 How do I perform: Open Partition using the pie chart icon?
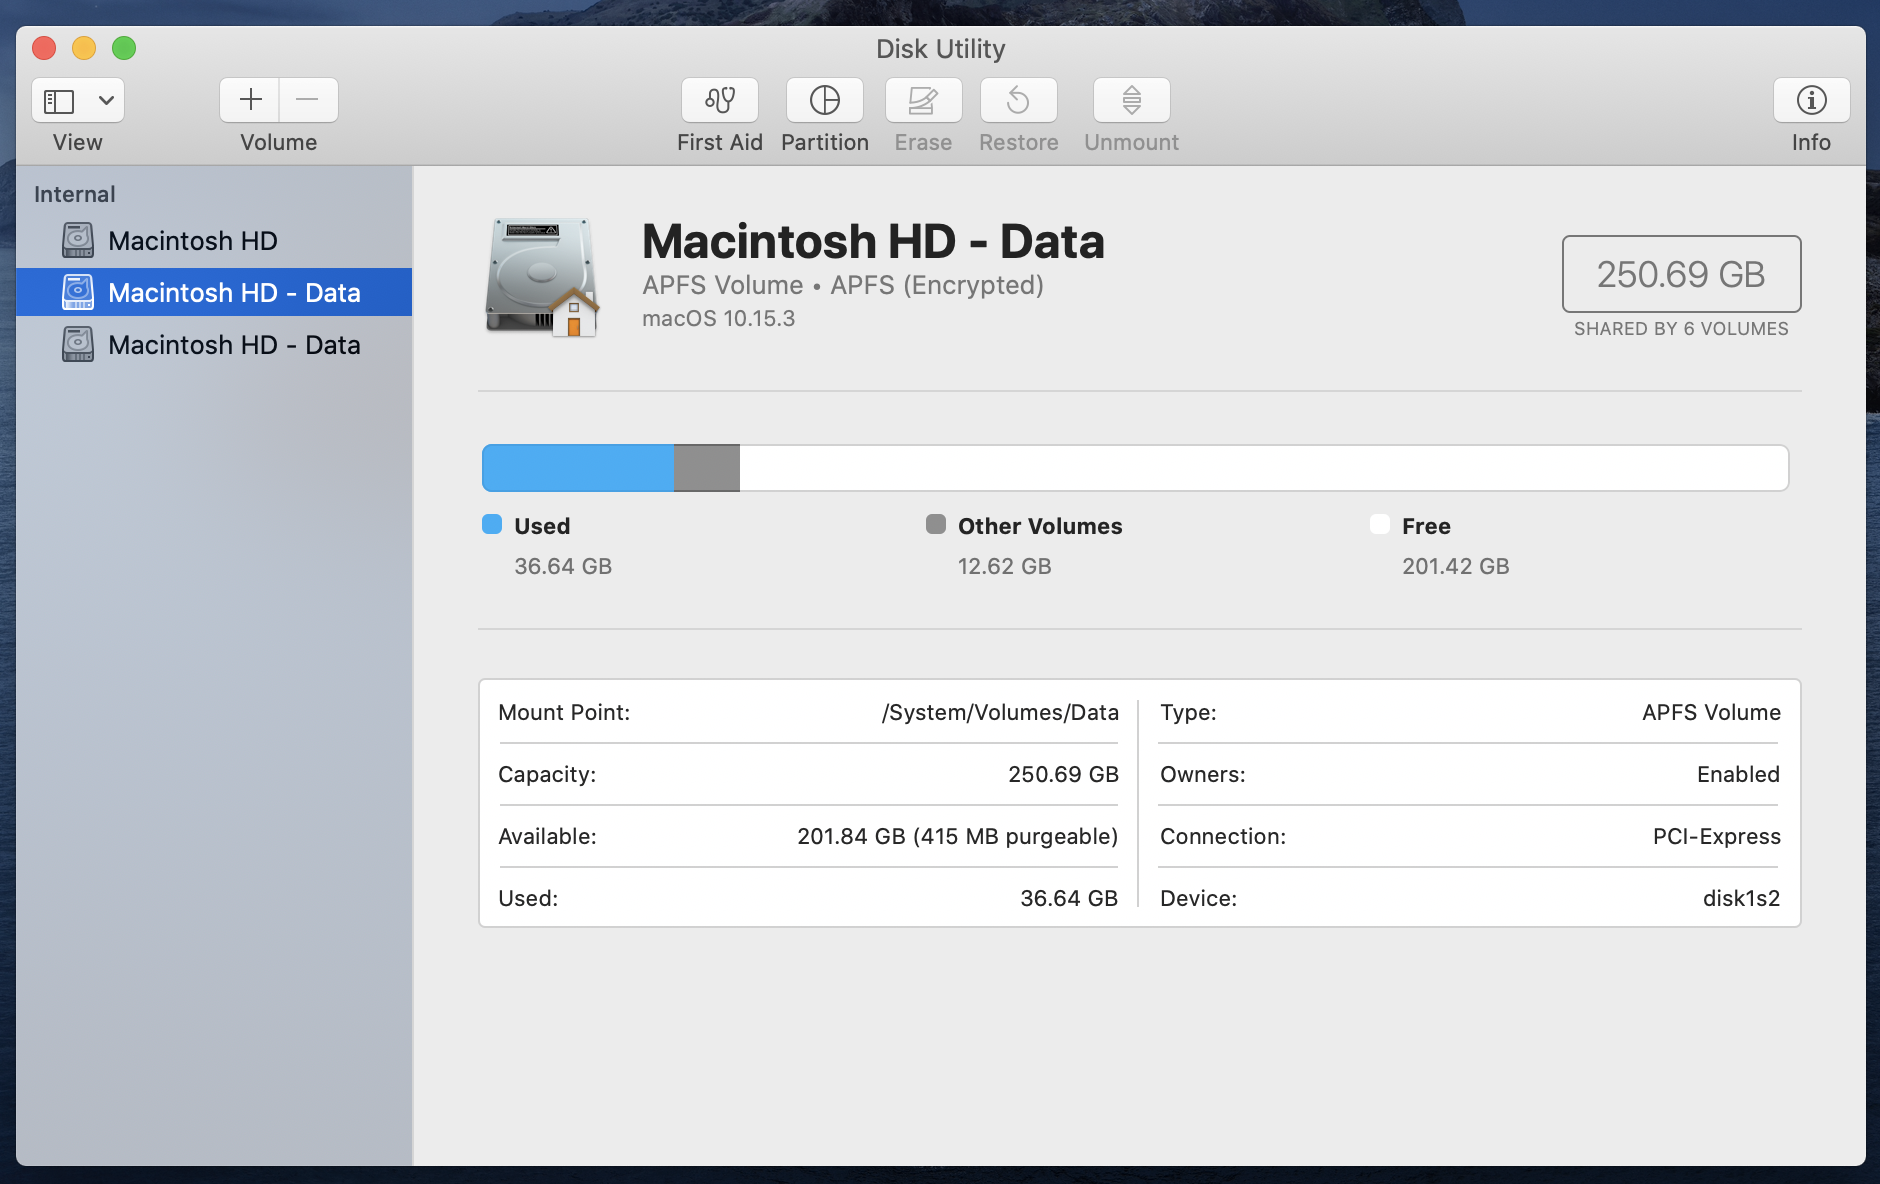825,100
